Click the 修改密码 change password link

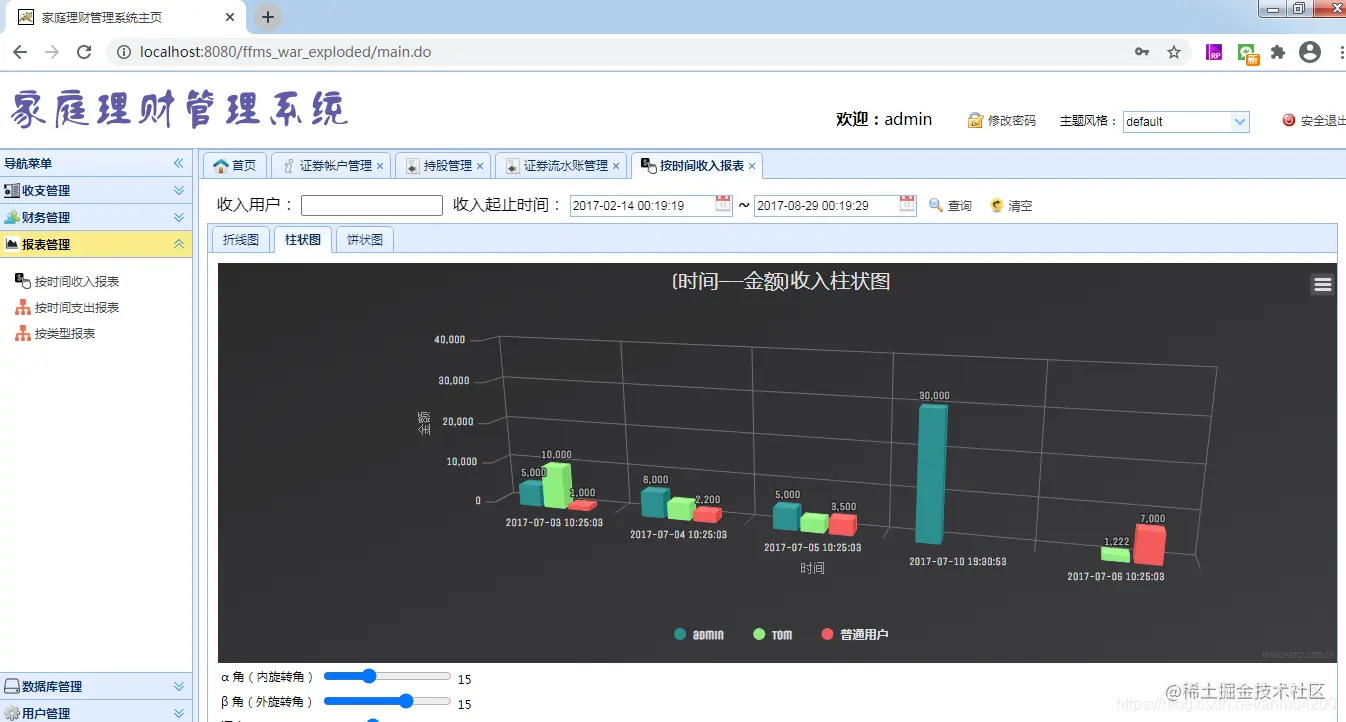[x=1002, y=121]
